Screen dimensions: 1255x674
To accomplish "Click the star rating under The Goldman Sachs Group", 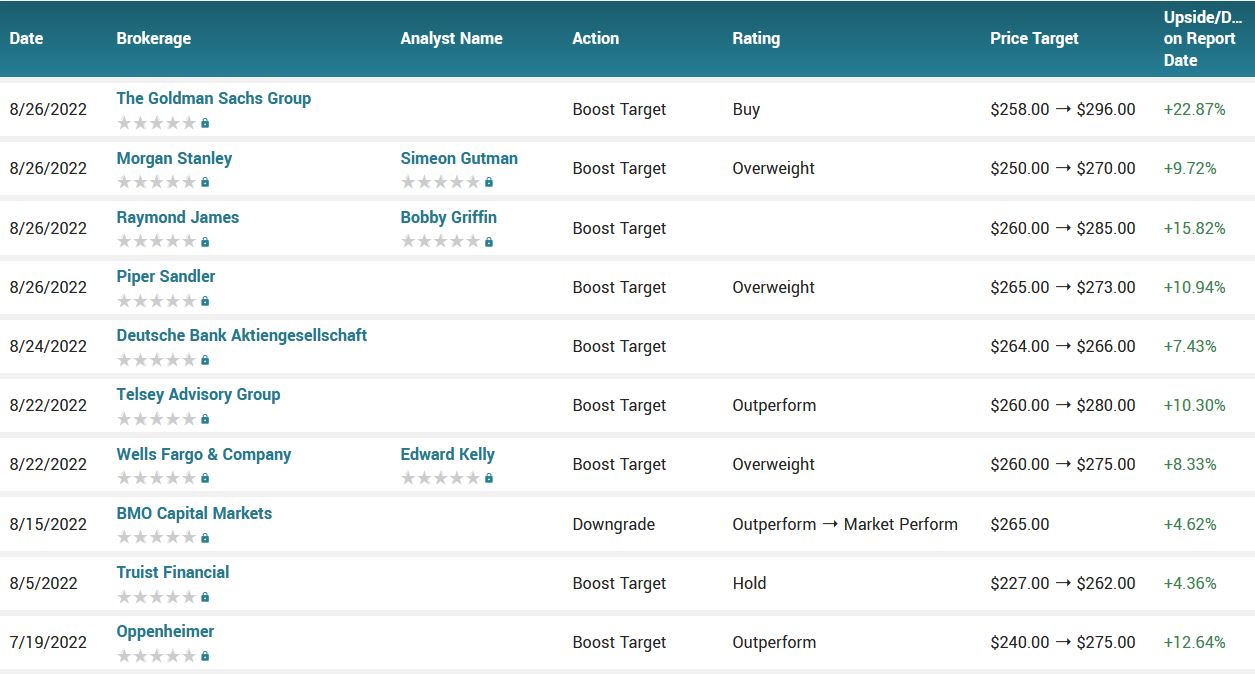I will click(157, 123).
